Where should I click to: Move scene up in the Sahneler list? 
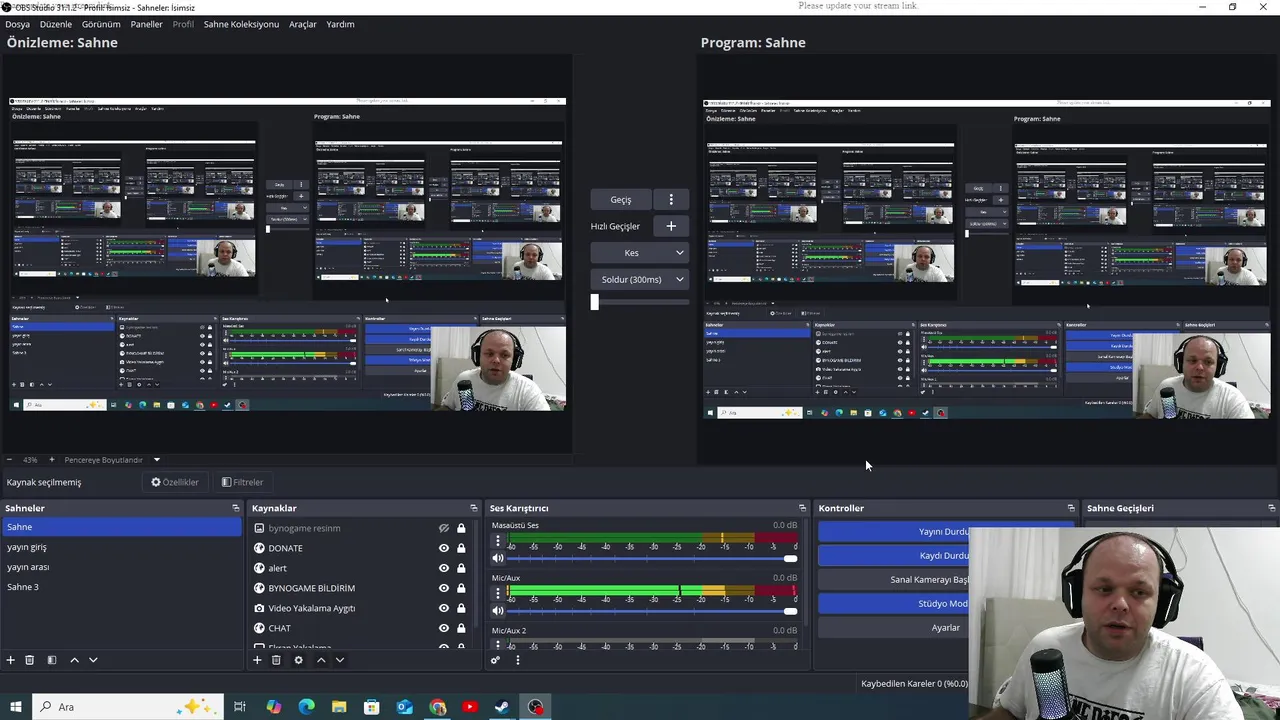[74, 660]
